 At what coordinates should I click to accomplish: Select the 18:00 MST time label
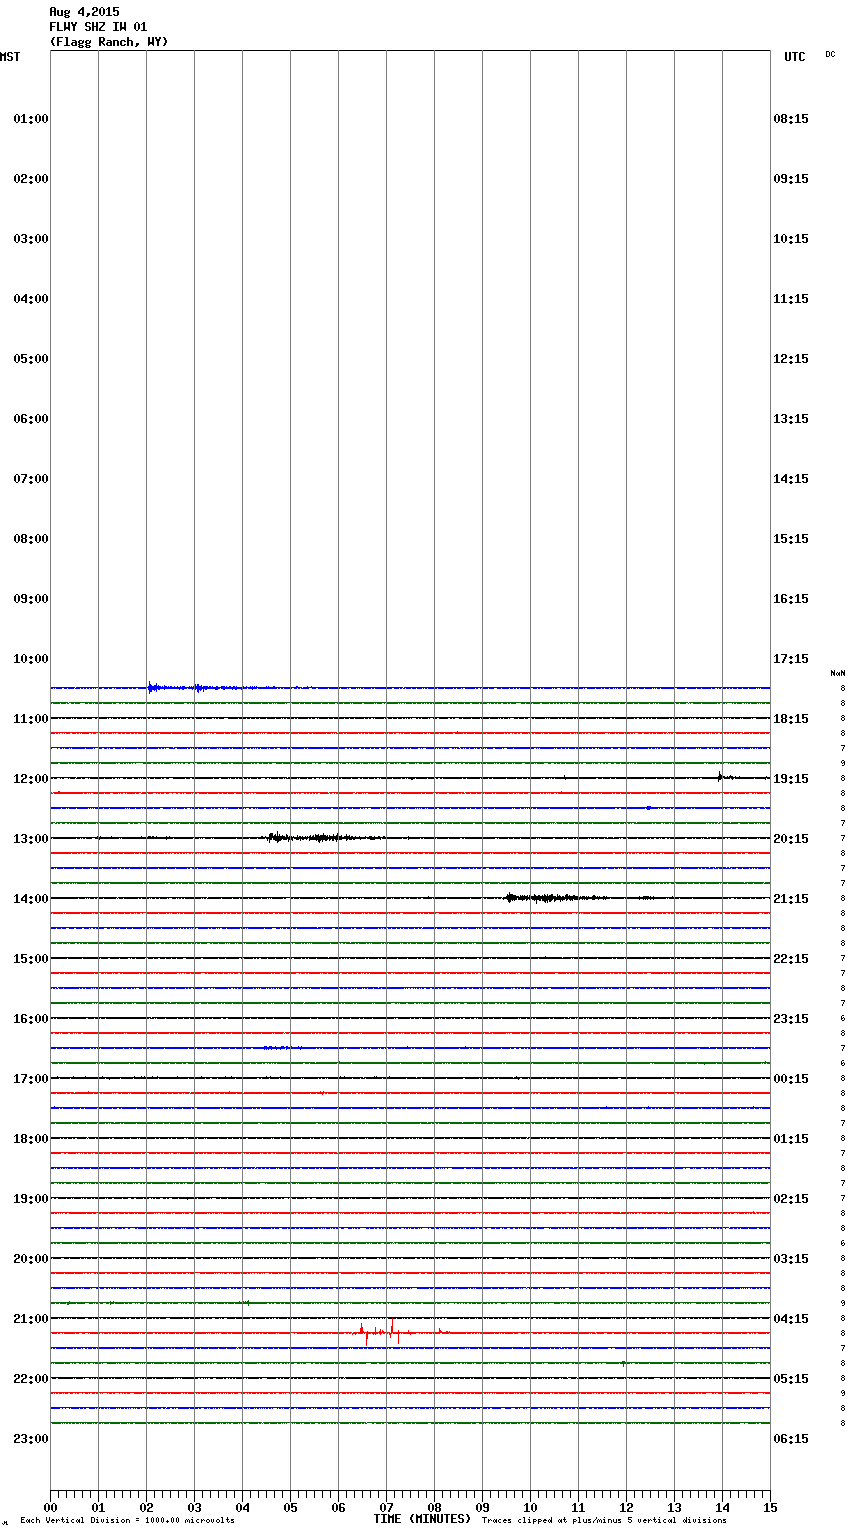pyautogui.click(x=31, y=1139)
